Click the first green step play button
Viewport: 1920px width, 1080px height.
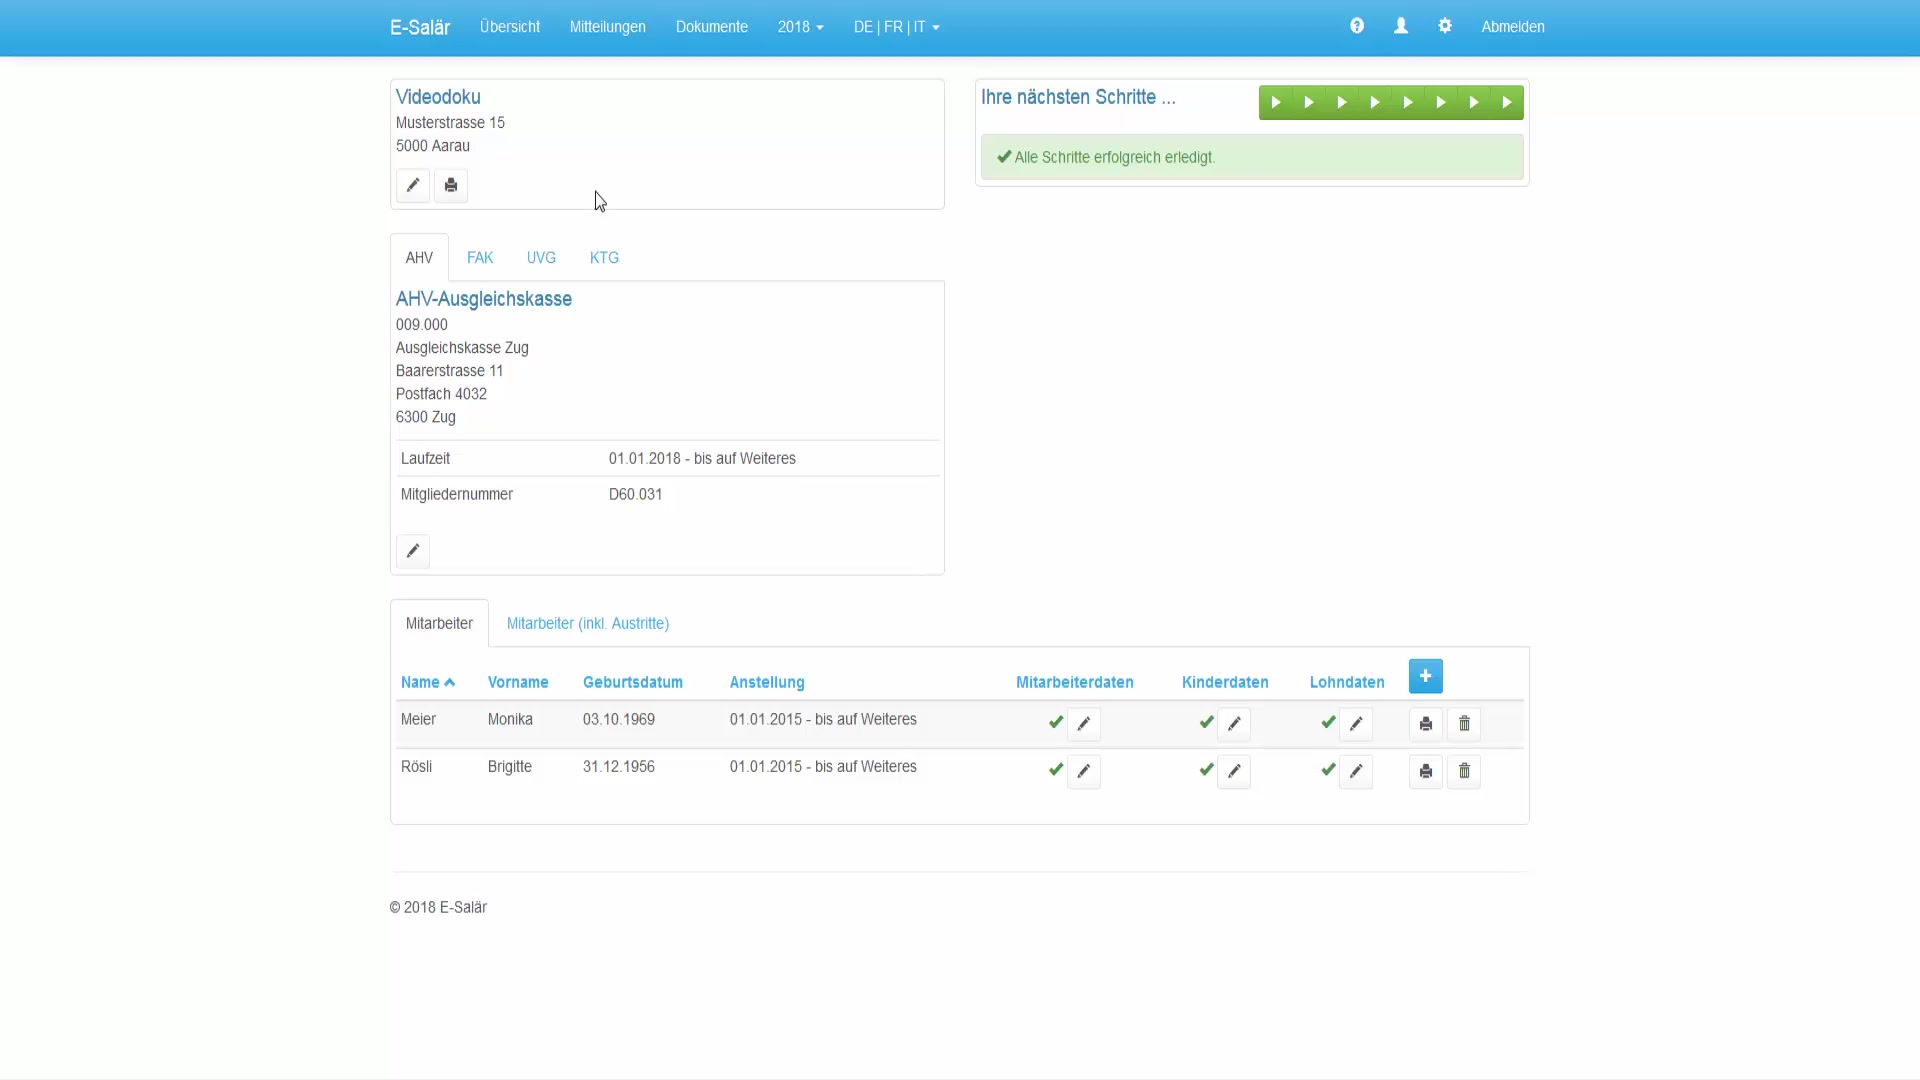click(x=1275, y=102)
